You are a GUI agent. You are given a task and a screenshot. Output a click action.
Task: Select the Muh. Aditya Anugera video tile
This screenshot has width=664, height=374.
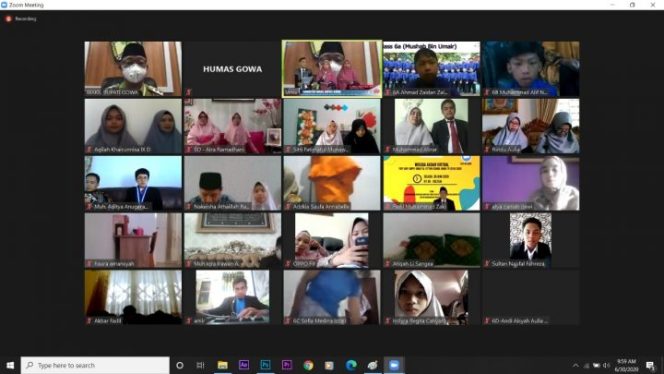pyautogui.click(x=133, y=183)
